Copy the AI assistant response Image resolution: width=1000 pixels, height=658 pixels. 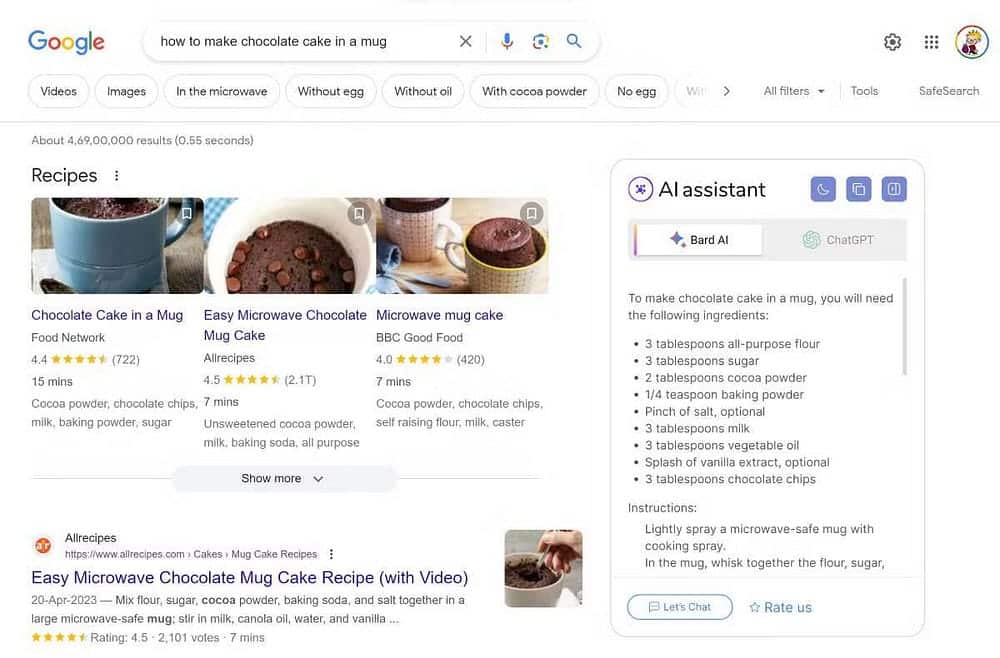point(858,189)
